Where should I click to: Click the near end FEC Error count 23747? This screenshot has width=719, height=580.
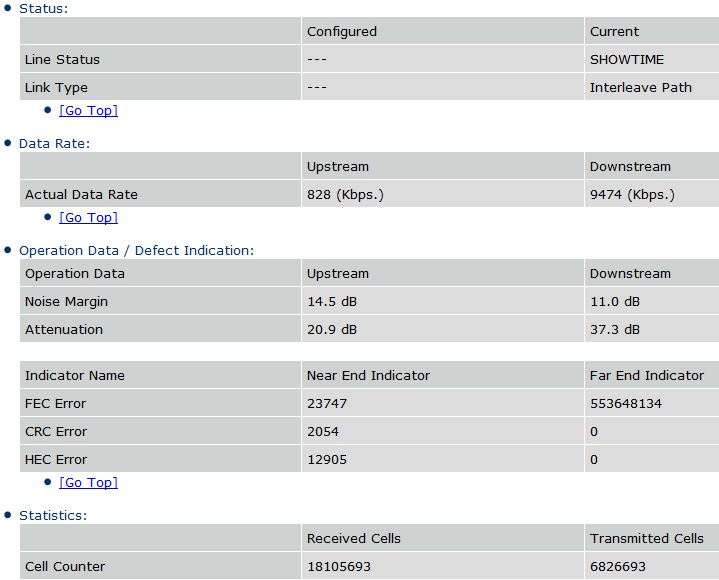327,403
